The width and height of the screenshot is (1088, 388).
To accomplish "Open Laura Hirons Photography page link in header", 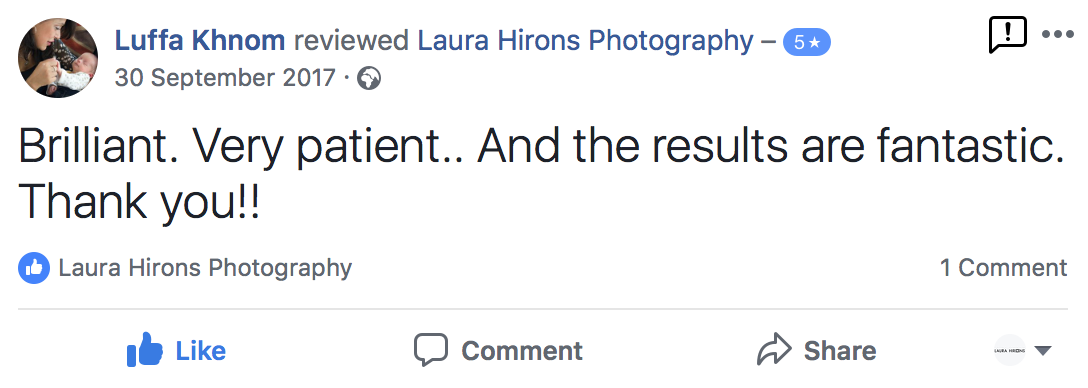I will [x=585, y=42].
